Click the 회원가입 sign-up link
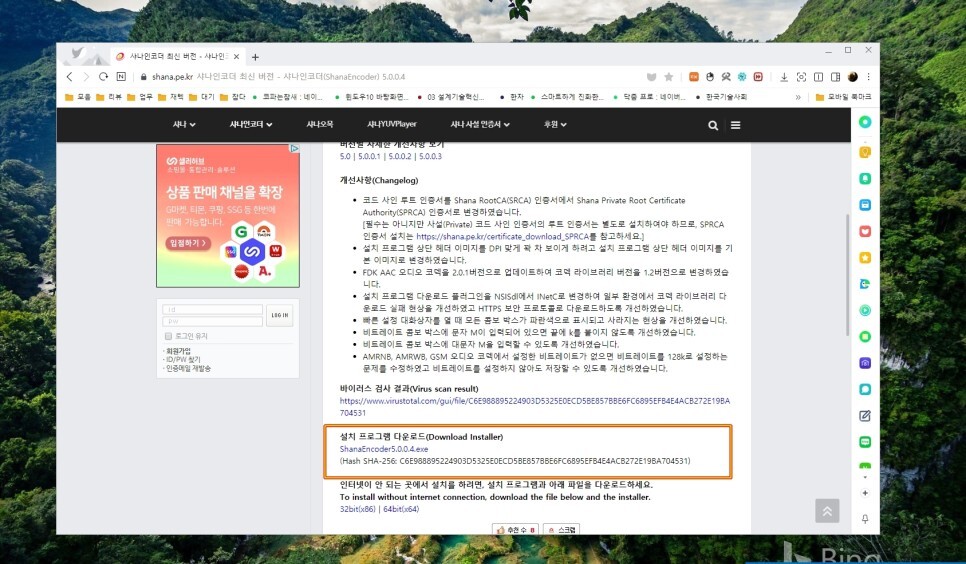Image resolution: width=966 pixels, height=564 pixels. [x=178, y=351]
